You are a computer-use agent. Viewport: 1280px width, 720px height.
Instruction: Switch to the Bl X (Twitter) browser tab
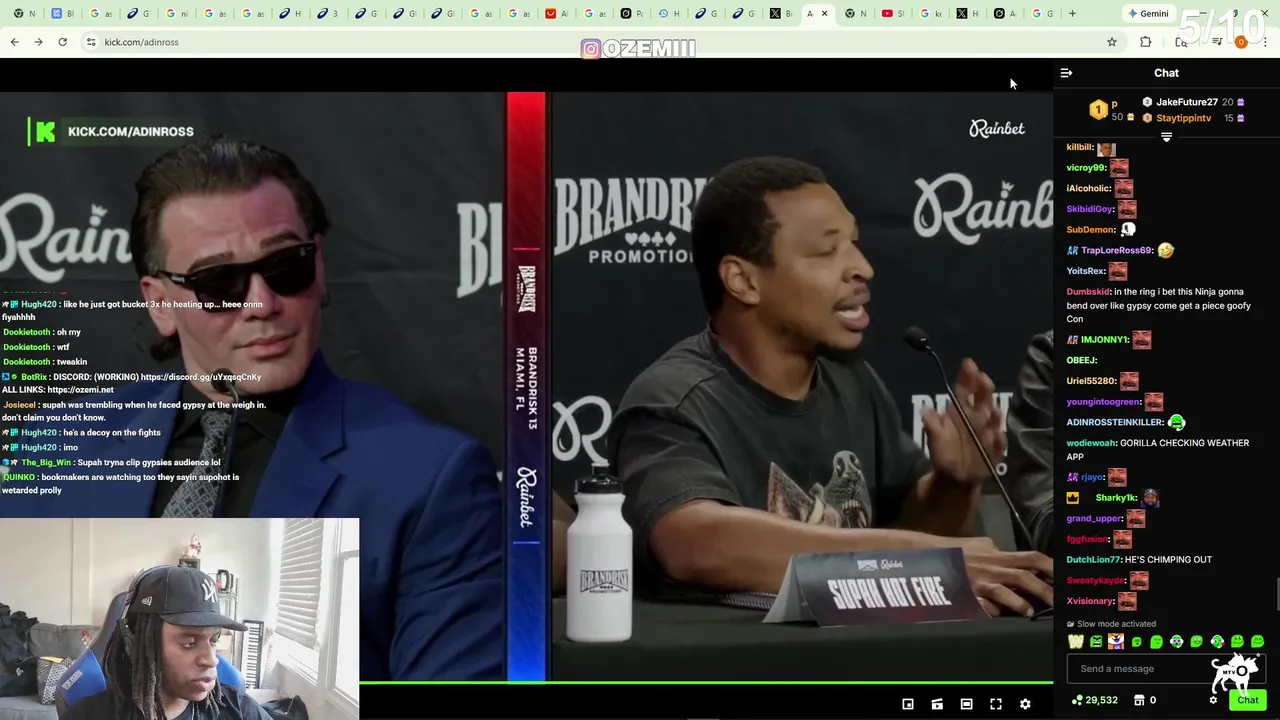(x=780, y=13)
